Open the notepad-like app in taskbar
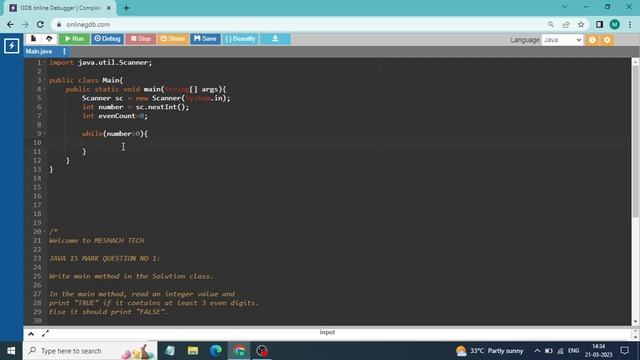Image resolution: width=640 pixels, height=360 pixels. tap(170, 351)
